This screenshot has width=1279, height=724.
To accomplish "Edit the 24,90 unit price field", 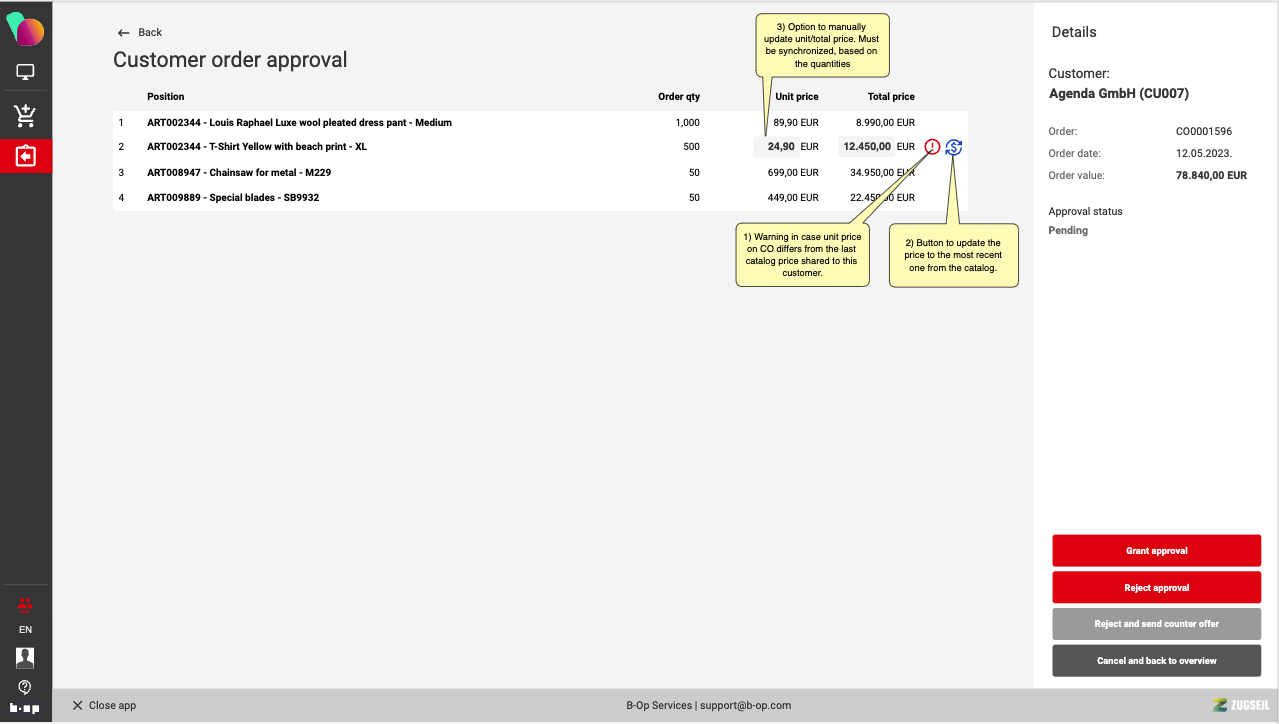I will coord(777,147).
